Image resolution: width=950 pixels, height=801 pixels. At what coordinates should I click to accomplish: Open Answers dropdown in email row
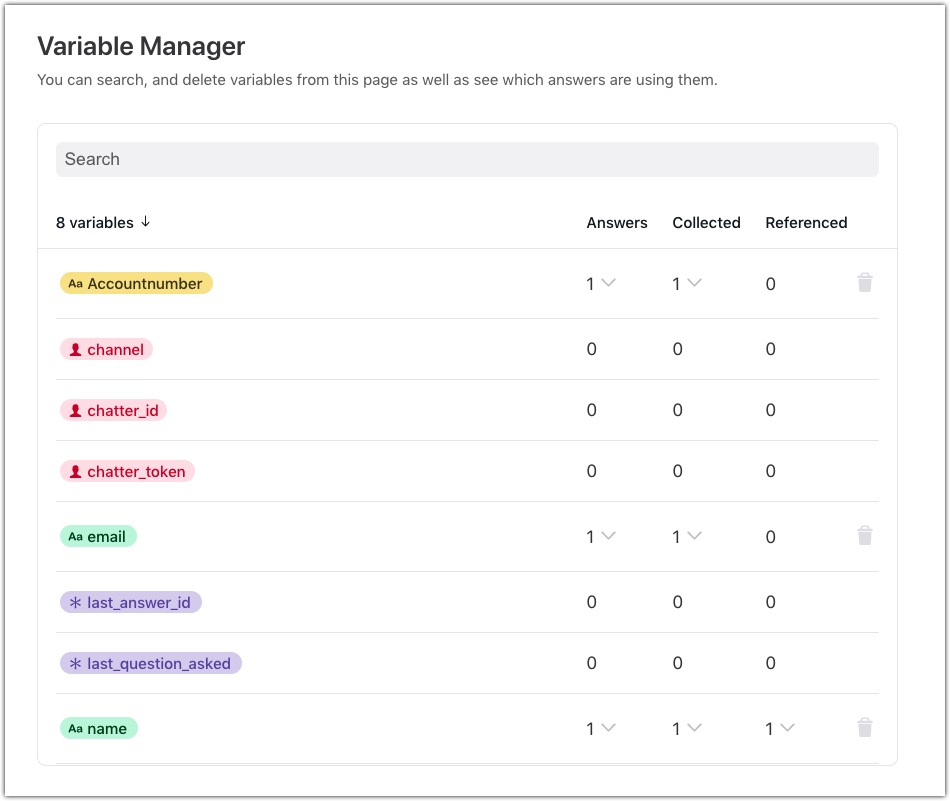coord(607,536)
